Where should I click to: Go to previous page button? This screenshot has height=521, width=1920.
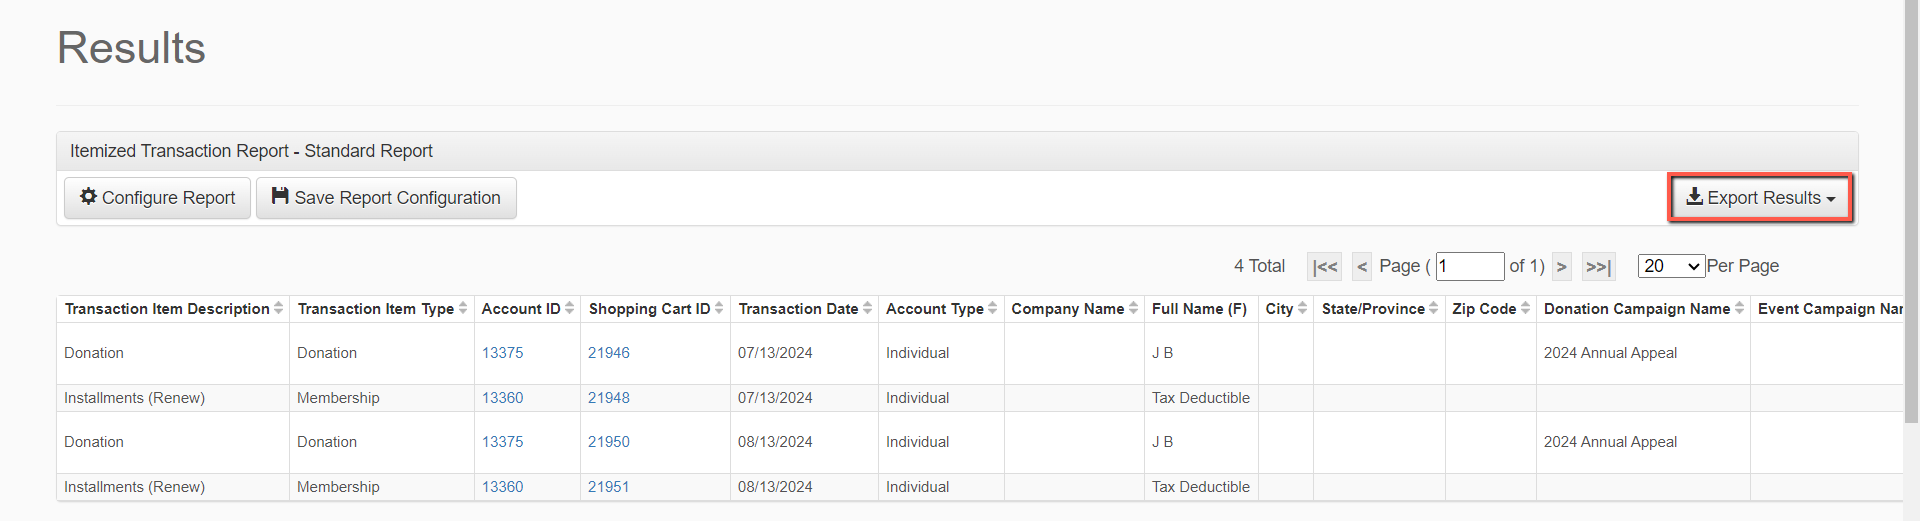(1362, 266)
